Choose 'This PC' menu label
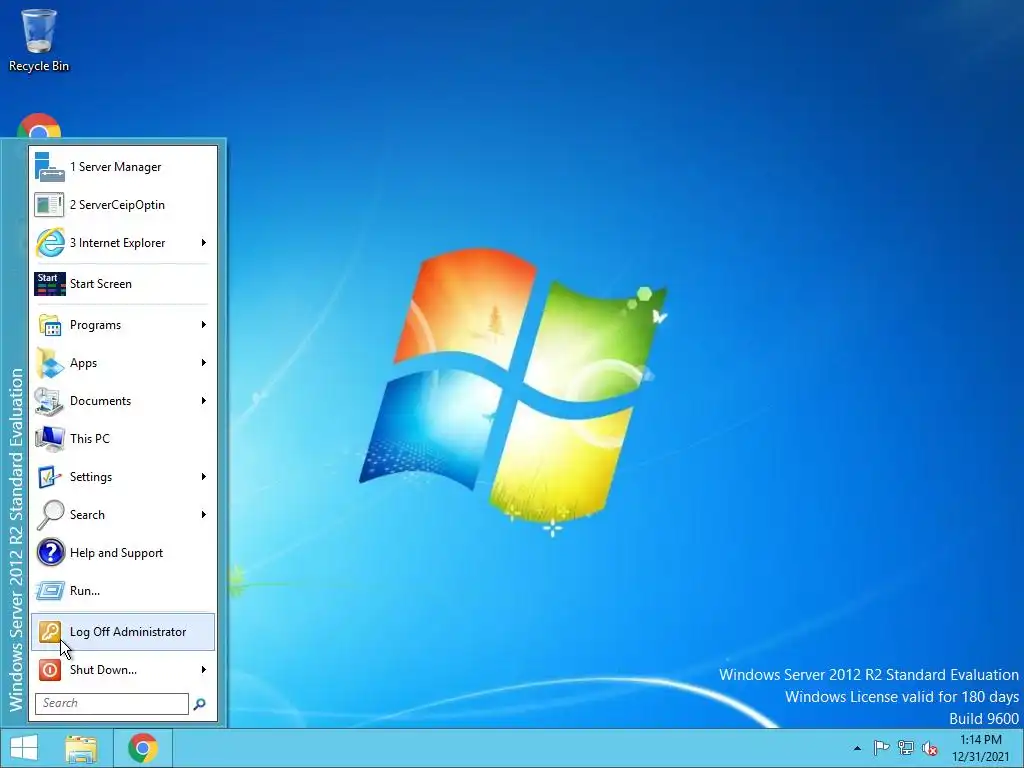This screenshot has width=1024, height=768. click(x=89, y=438)
